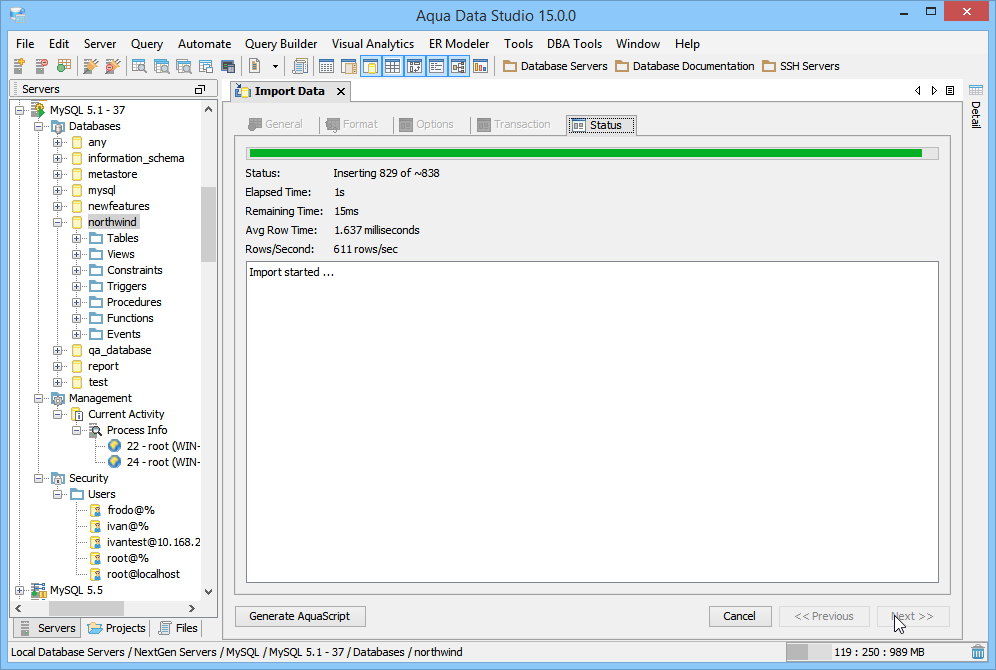This screenshot has height=670, width=996.
Task: Click the Cancel button
Action: pyautogui.click(x=740, y=616)
